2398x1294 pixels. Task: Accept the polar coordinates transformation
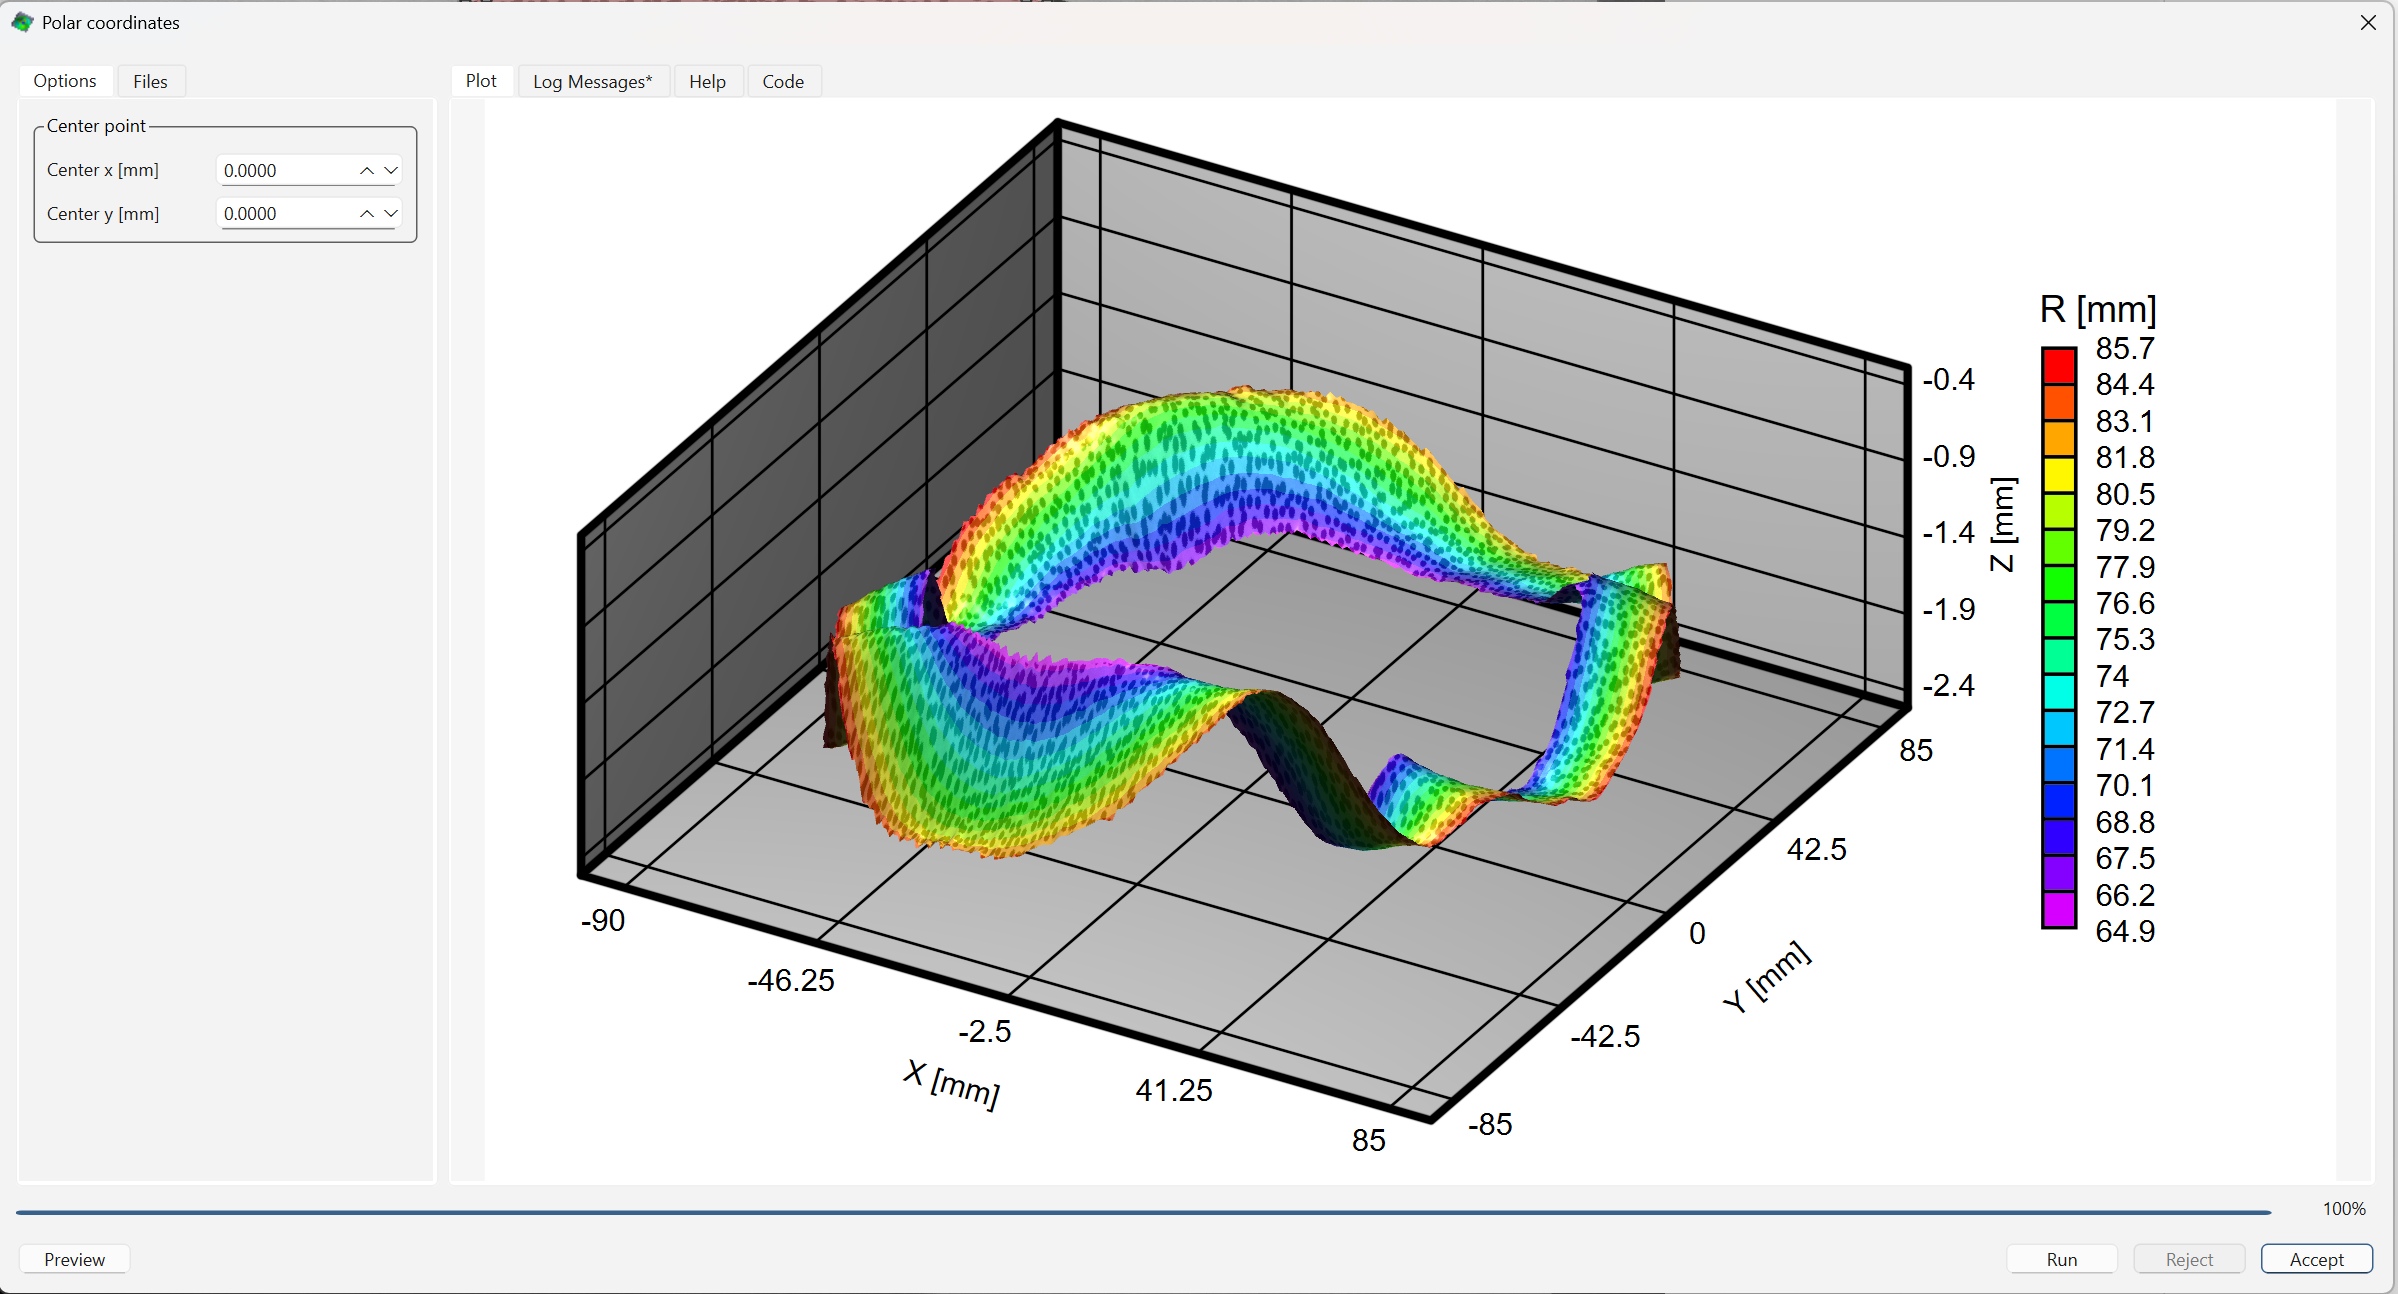coord(2316,1258)
